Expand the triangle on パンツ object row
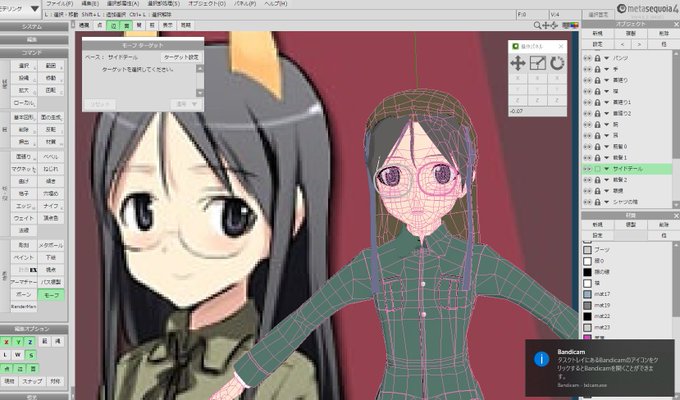This screenshot has height=400, width=680. pos(607,58)
